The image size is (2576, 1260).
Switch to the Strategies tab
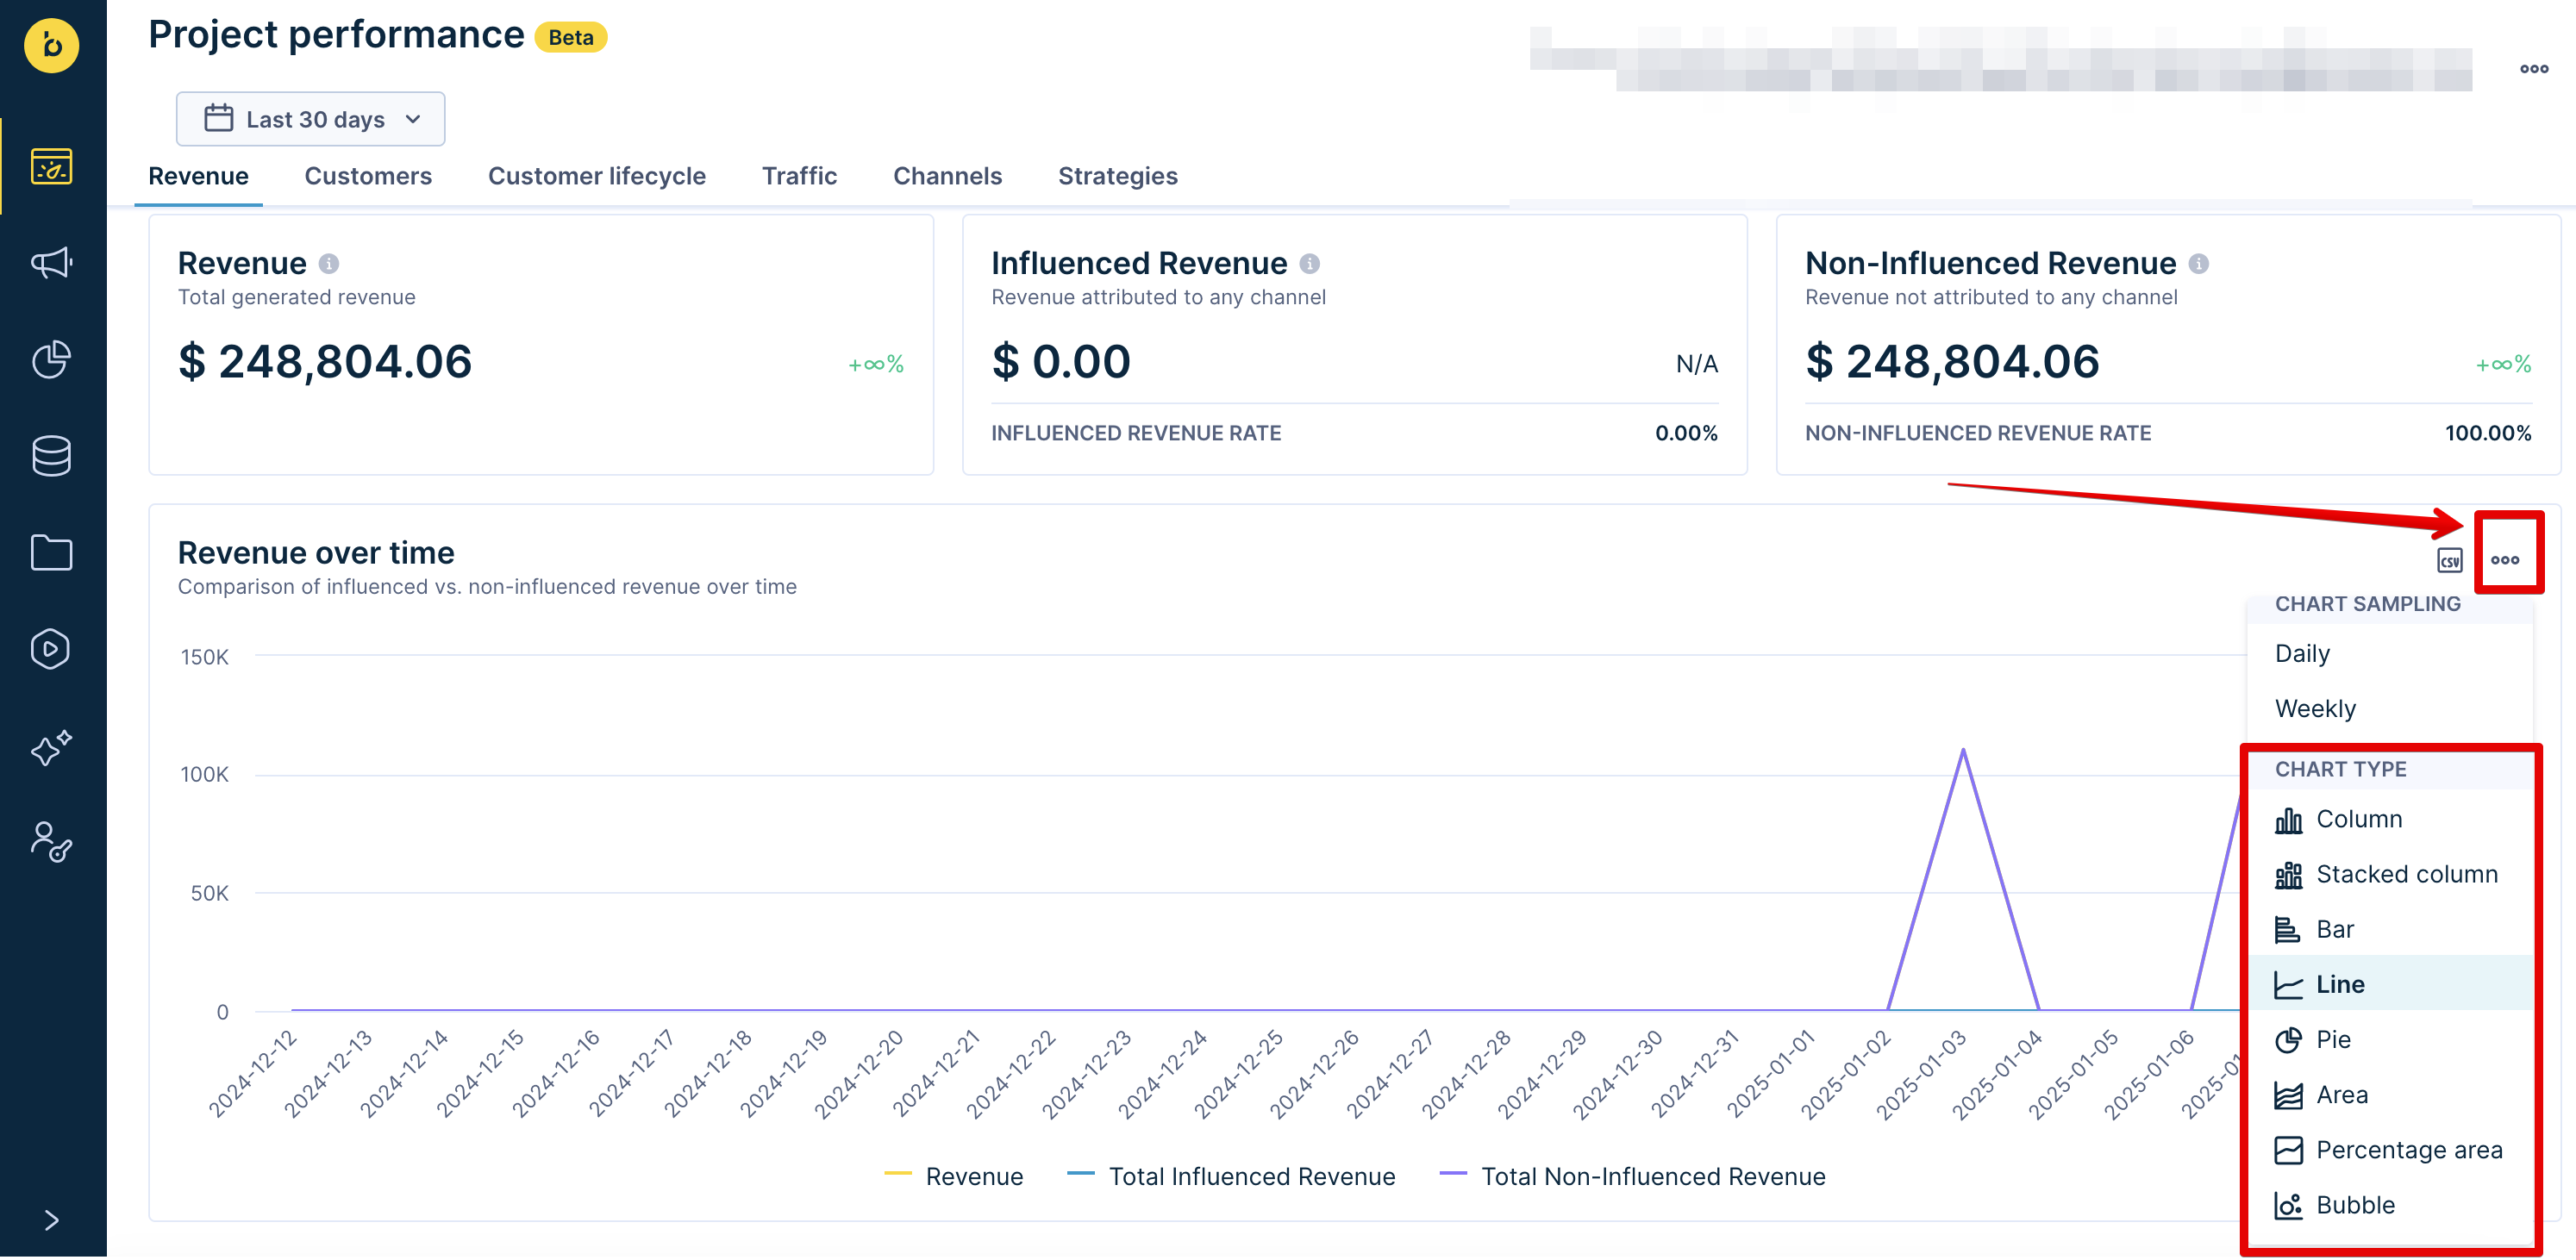point(1118,176)
